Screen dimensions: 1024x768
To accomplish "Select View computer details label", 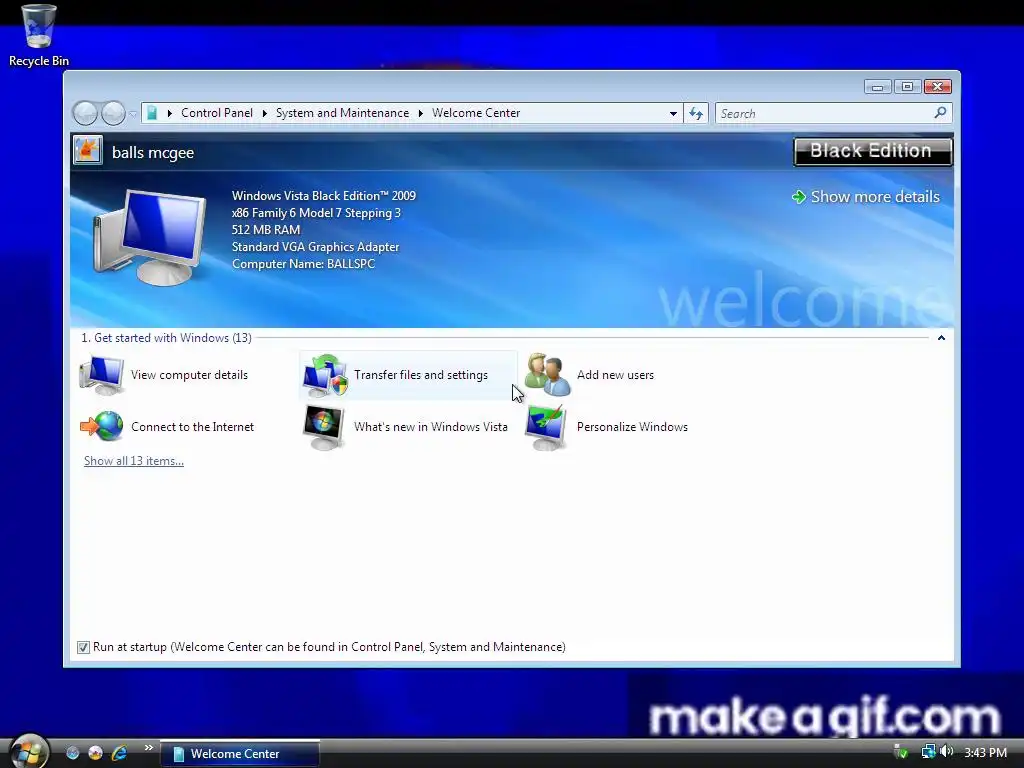I will click(x=189, y=375).
